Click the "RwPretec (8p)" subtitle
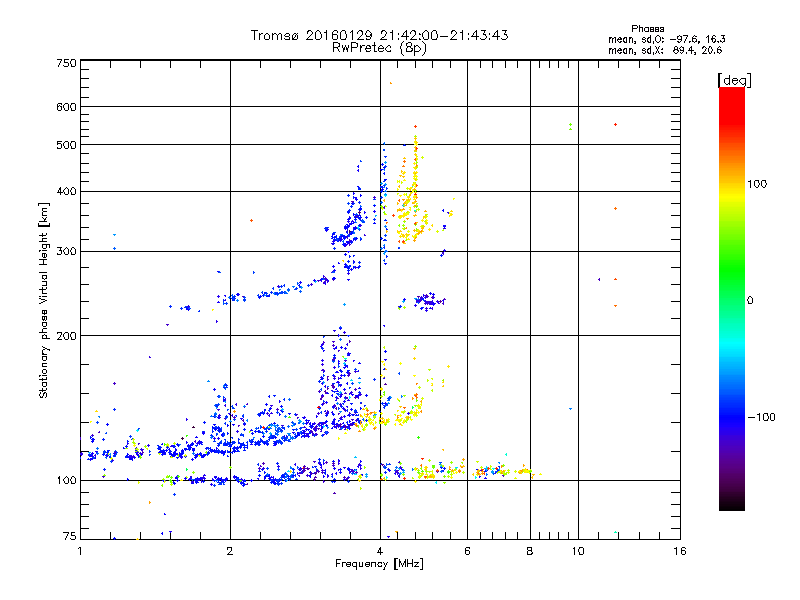The width and height of the screenshot is (800, 600). [x=379, y=48]
